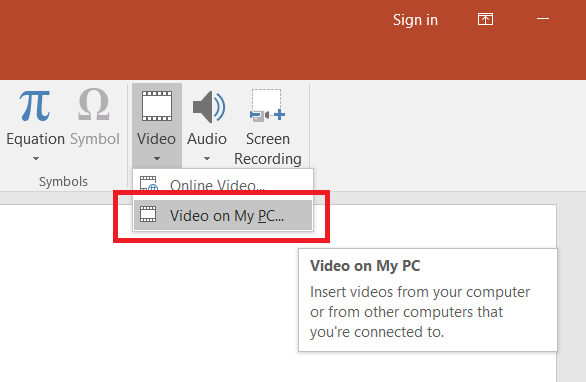Click the Screen Recording text label
586x382 pixels.
[268, 149]
